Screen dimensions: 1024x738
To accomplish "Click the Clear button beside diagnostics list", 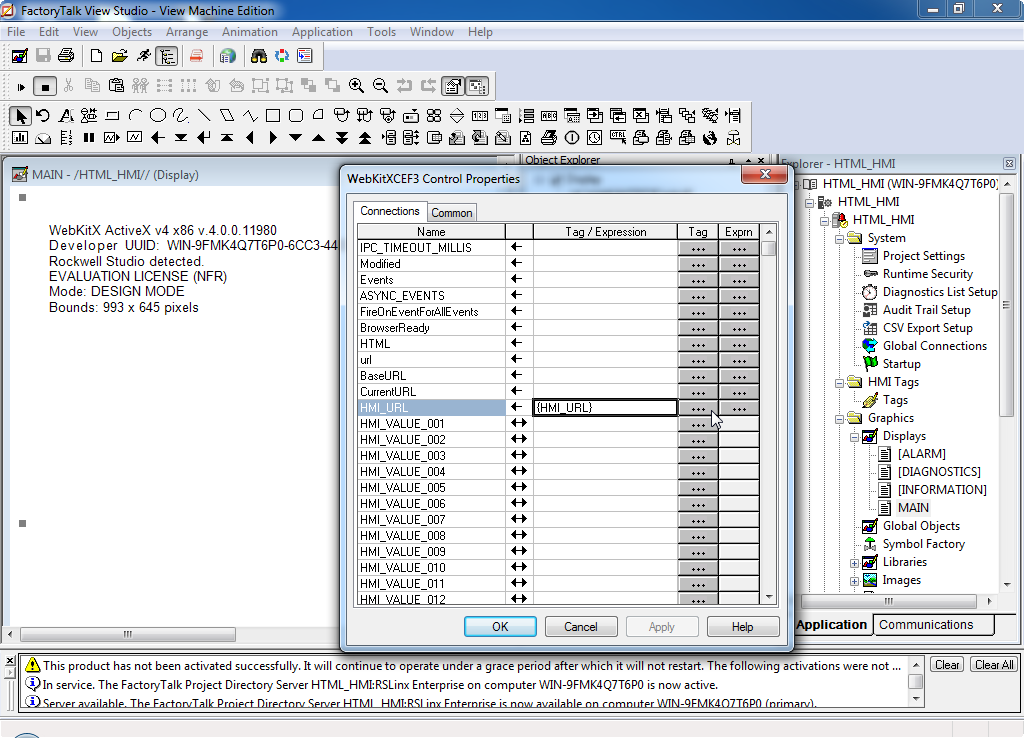I will pos(947,665).
